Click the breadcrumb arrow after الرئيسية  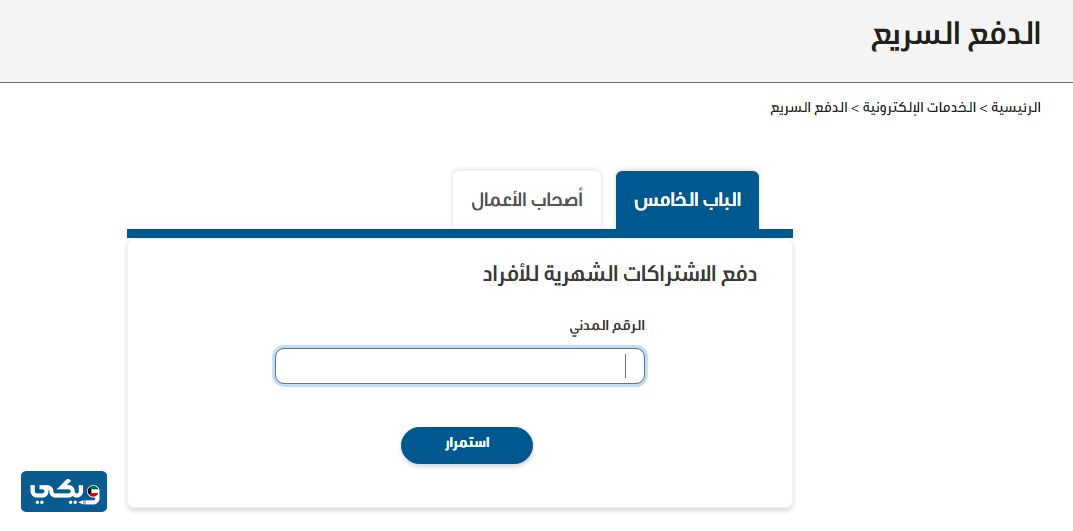click(984, 107)
